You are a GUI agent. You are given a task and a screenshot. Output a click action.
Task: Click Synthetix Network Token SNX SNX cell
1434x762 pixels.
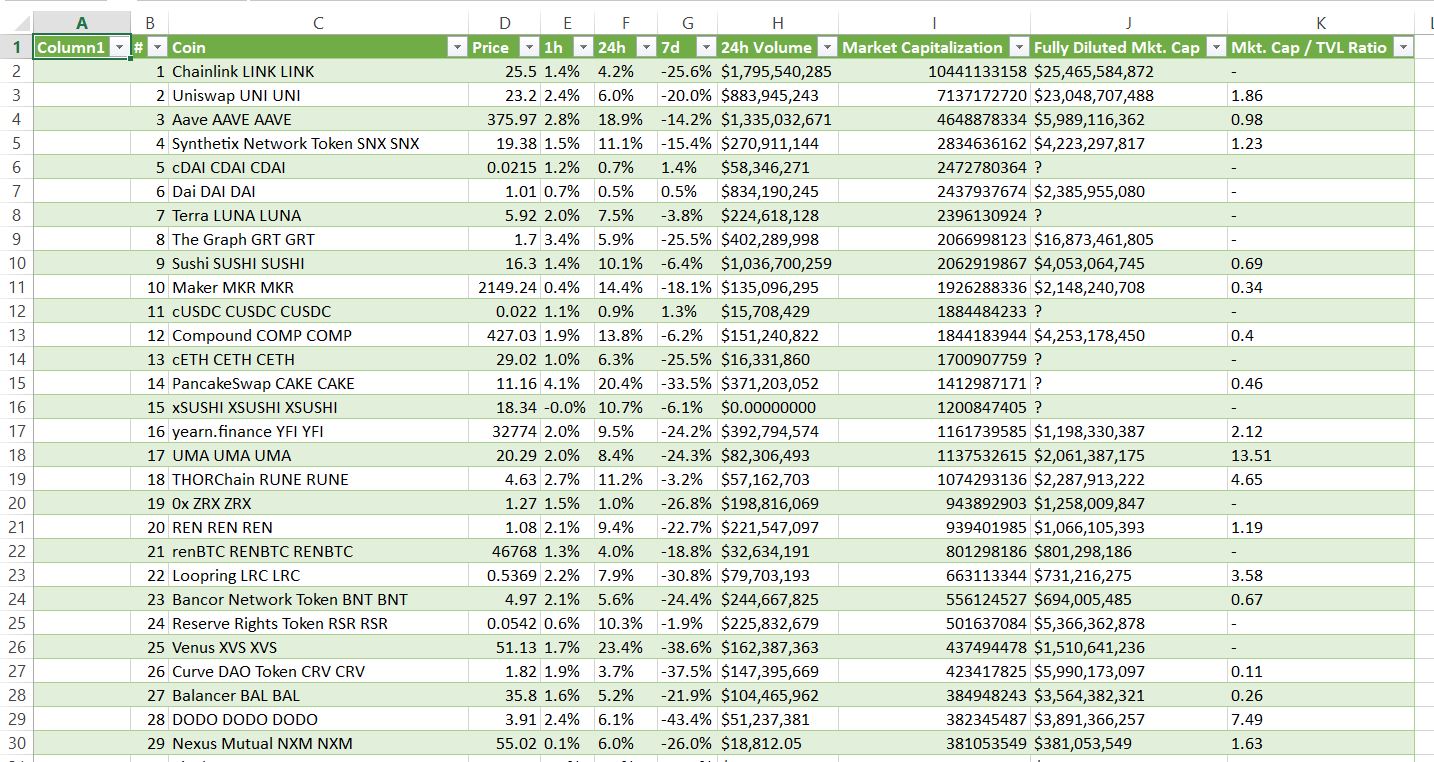(318, 143)
